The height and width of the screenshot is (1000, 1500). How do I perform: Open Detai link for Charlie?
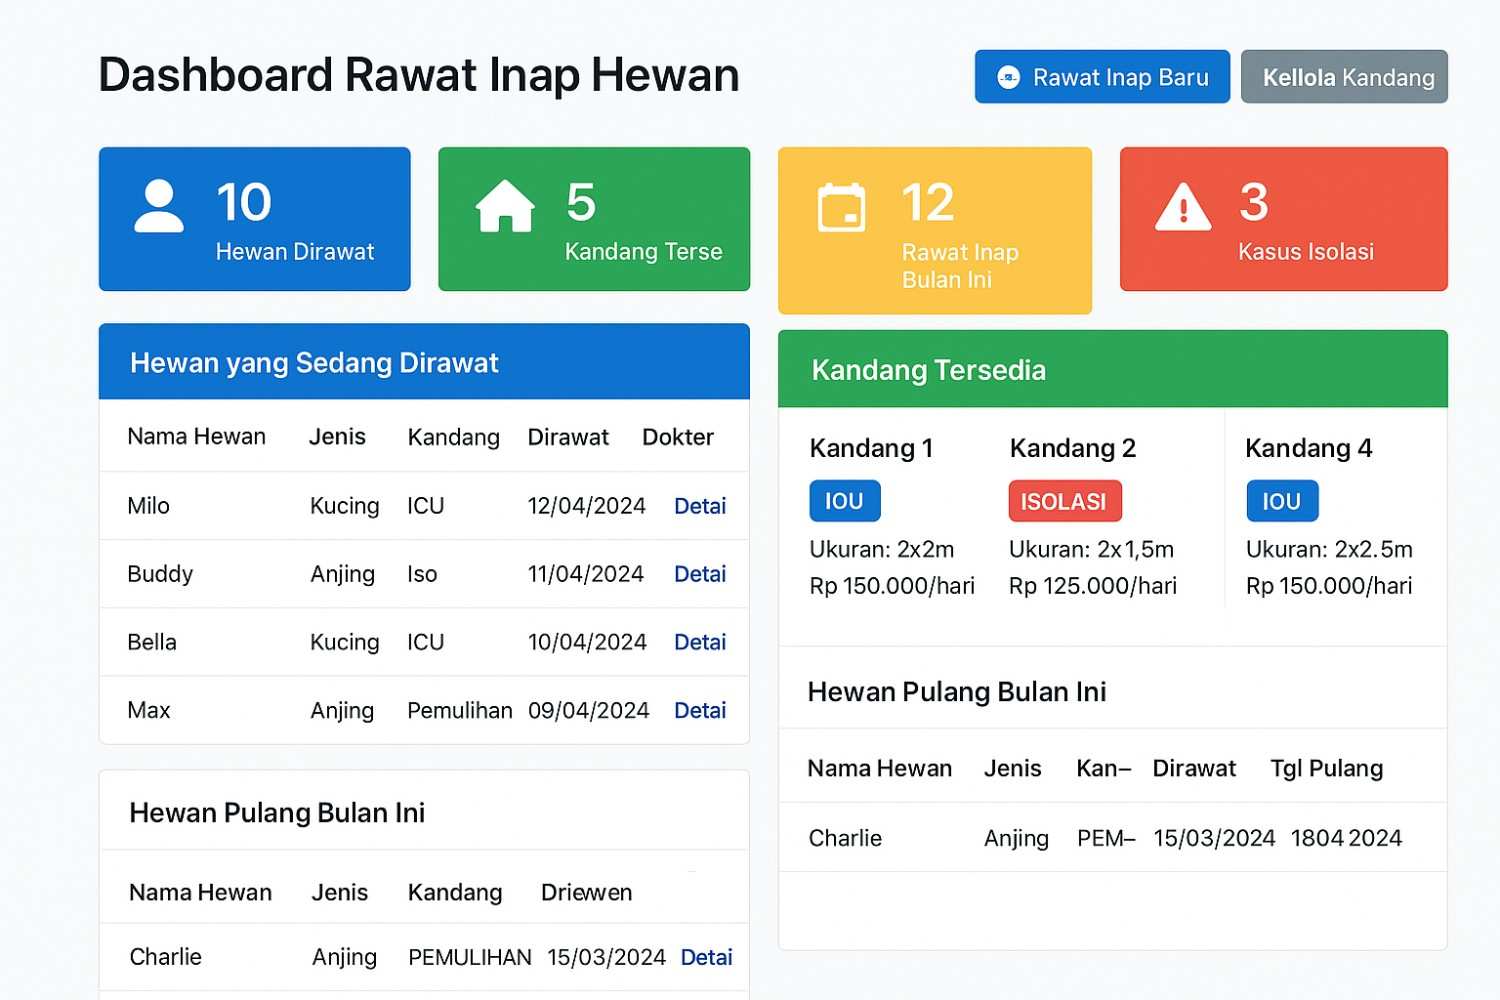(706, 957)
